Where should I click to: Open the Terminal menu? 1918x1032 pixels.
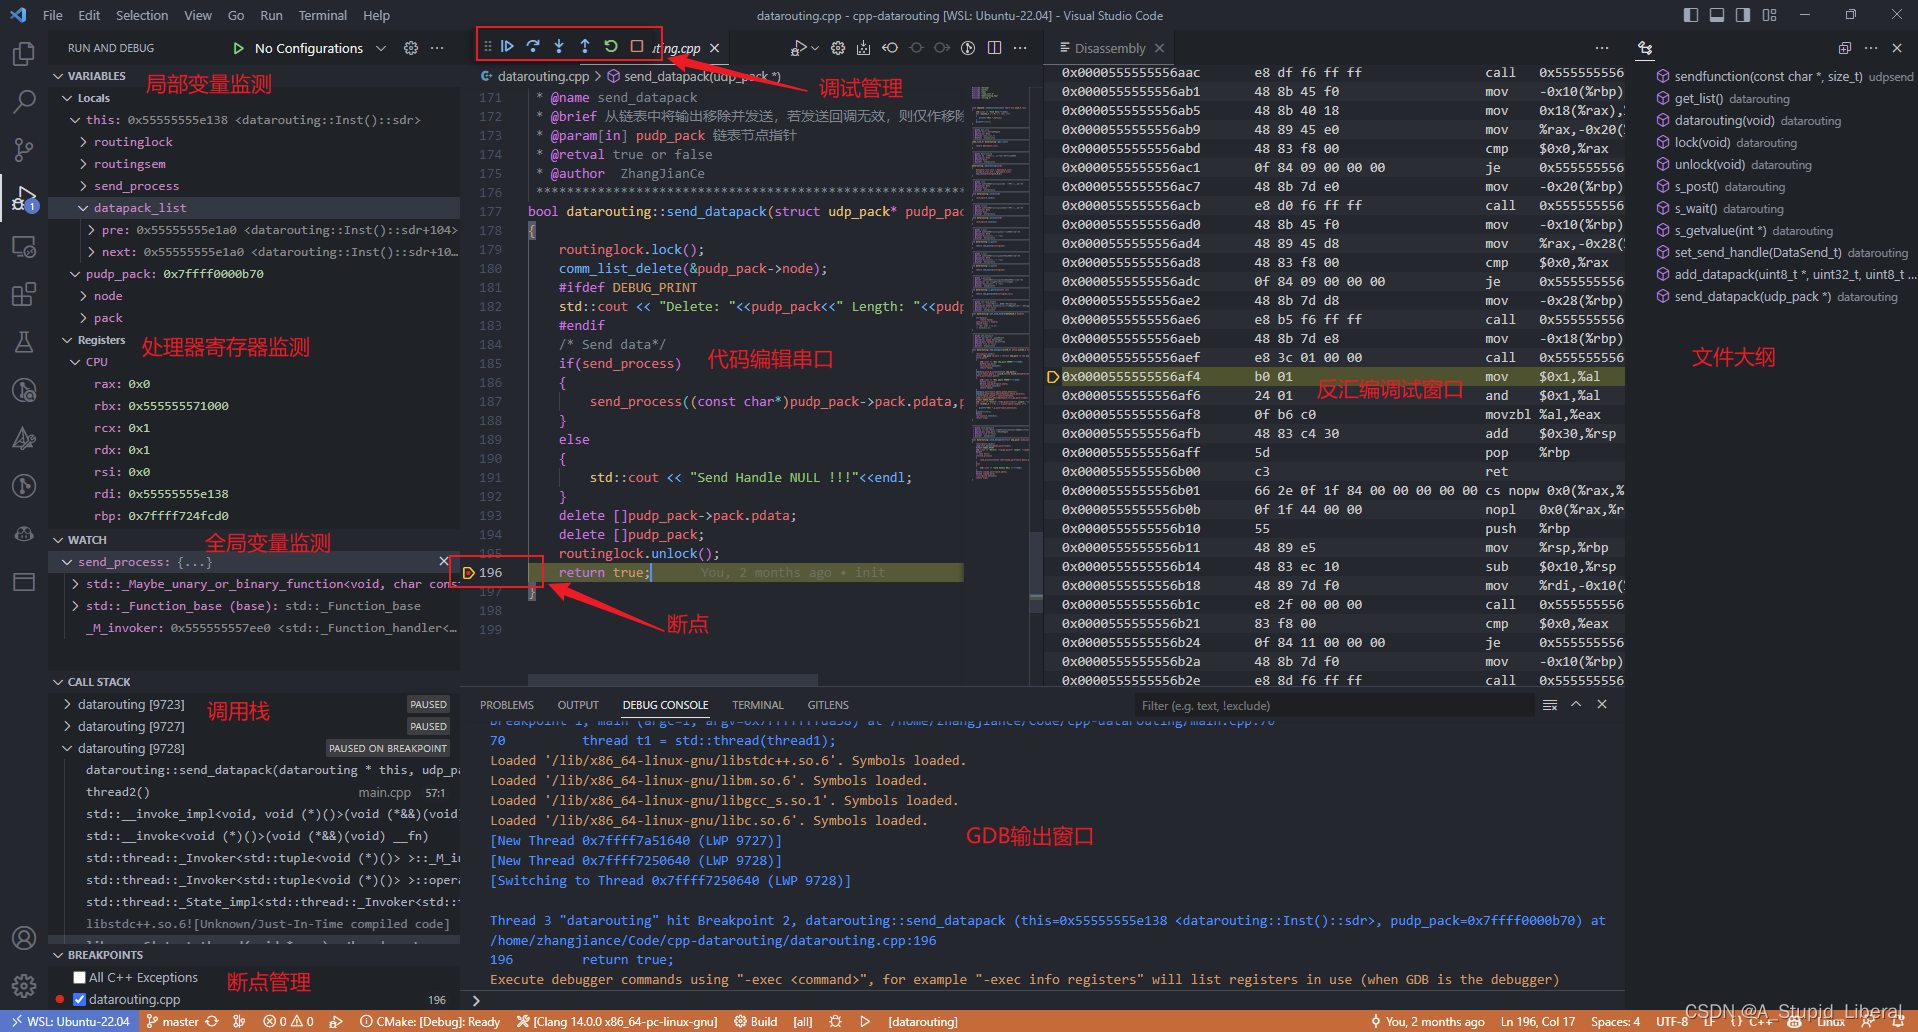[x=323, y=15]
